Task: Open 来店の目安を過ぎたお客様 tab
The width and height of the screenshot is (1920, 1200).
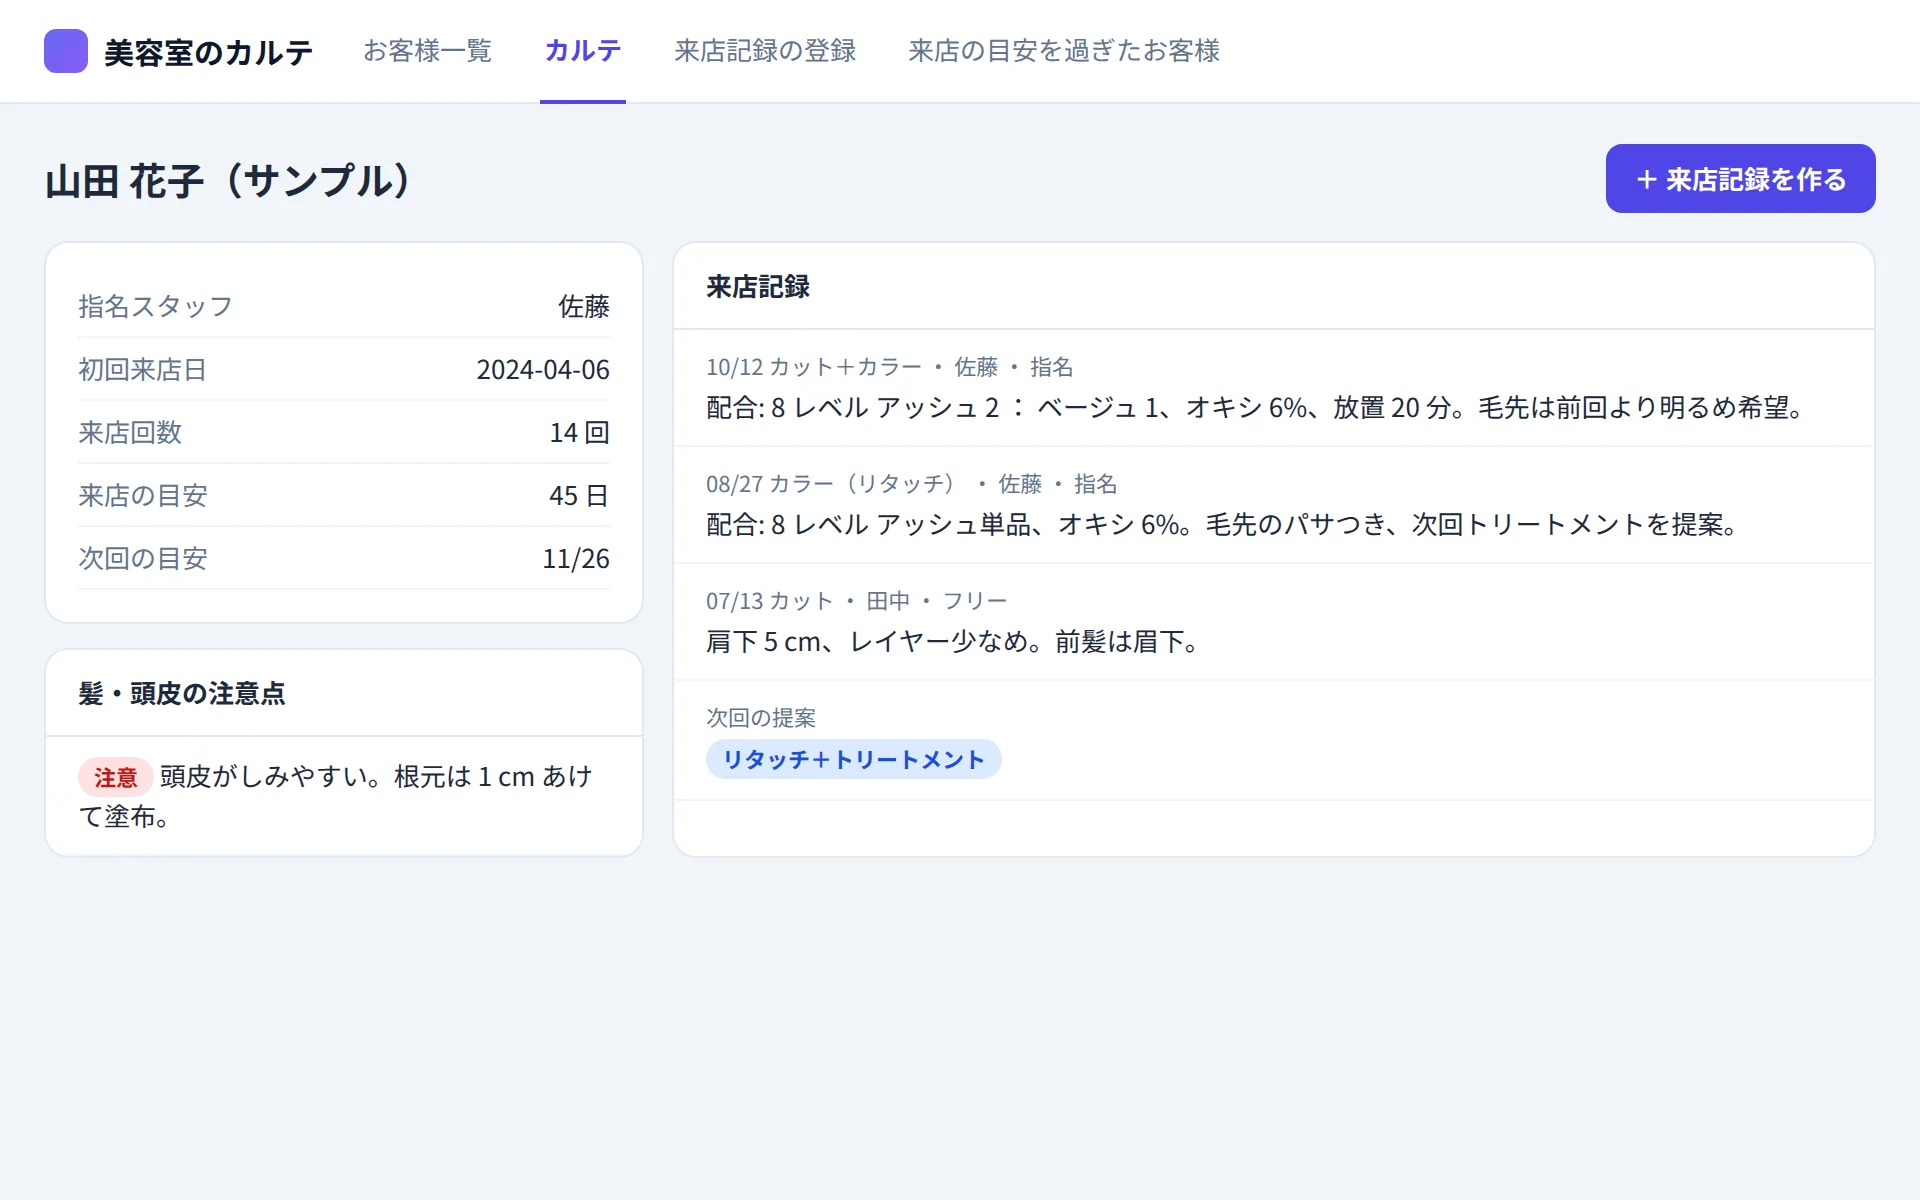Action: (1064, 51)
